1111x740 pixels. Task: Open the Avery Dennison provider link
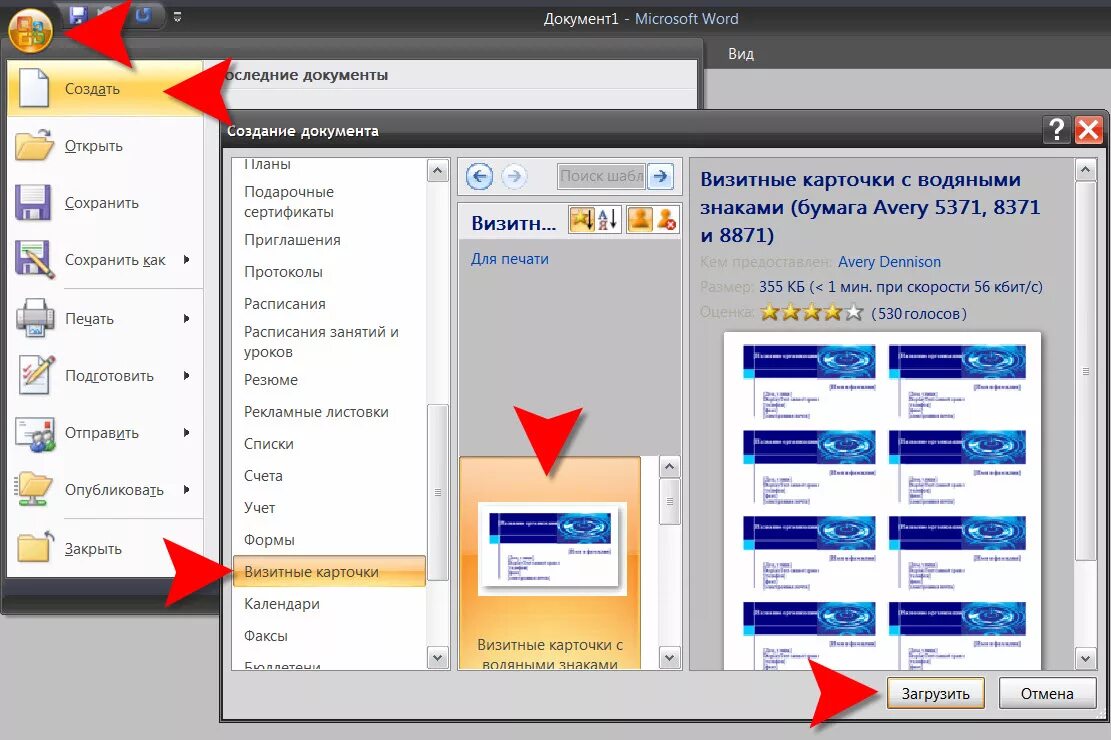tap(889, 262)
